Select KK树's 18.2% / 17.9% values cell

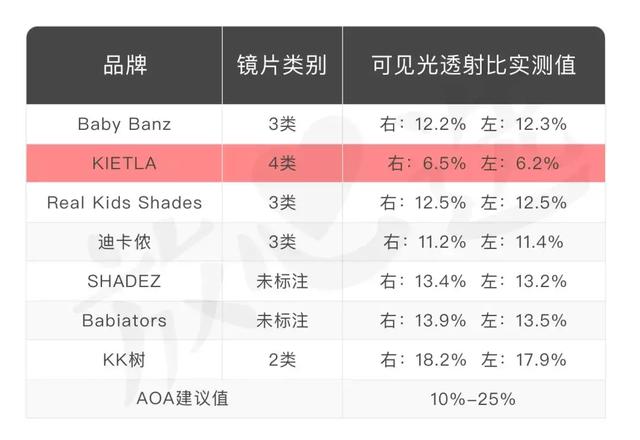point(474,359)
